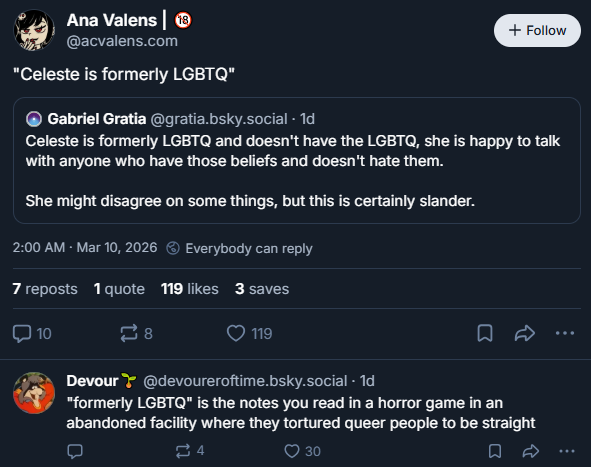Bookmark the main post

pyautogui.click(x=485, y=333)
